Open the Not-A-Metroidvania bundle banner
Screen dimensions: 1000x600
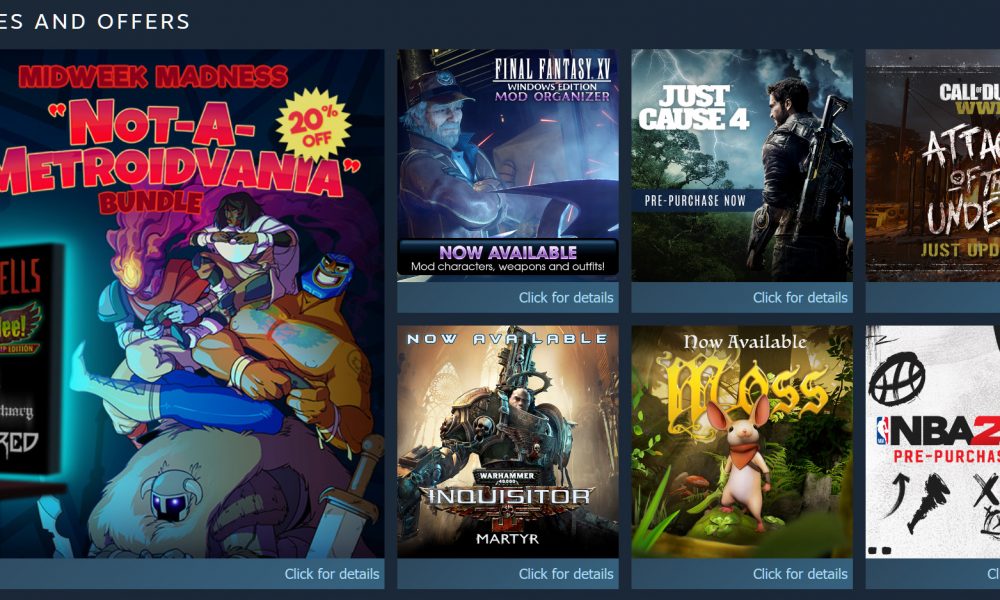[191, 304]
